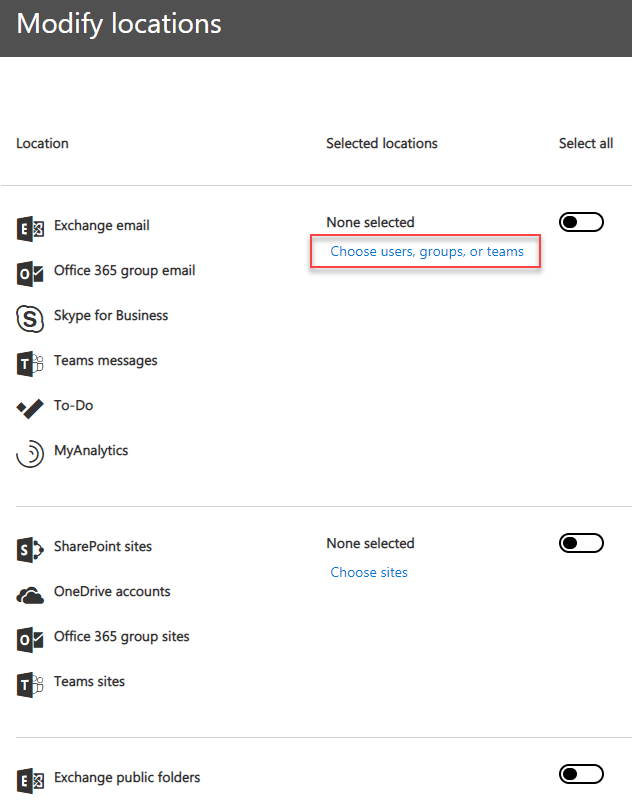Click the Exchange public folders icon
Screen dimensions: 632x809
click(30, 780)
